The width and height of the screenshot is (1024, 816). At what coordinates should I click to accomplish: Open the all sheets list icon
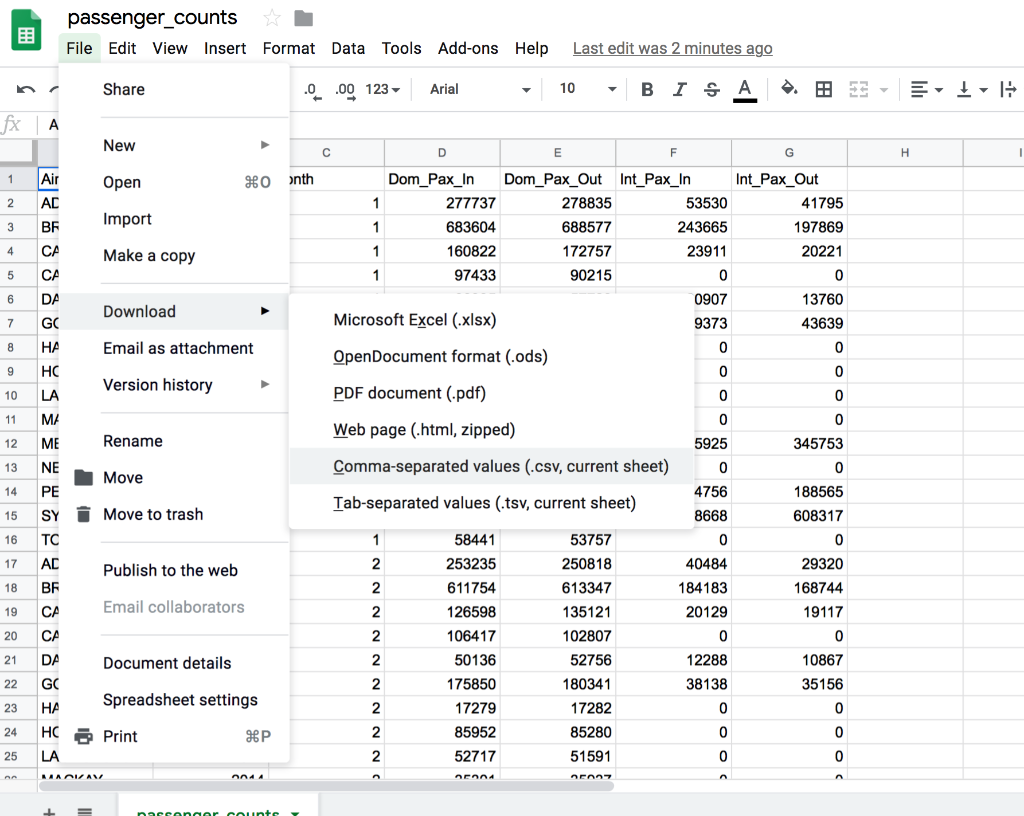84,811
